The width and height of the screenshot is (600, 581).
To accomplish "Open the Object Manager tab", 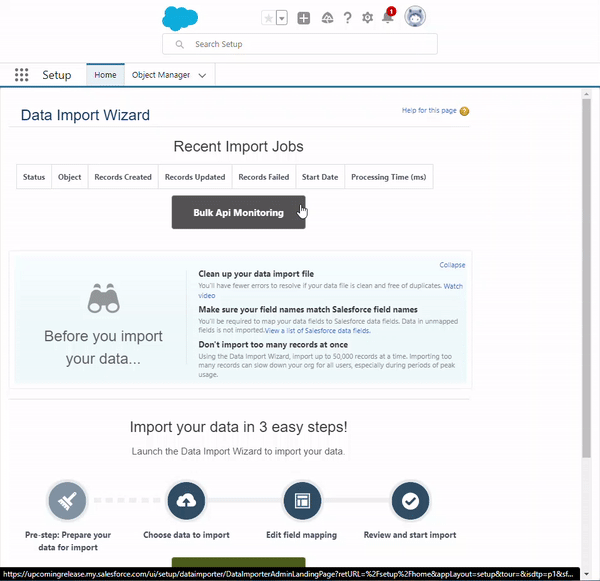I will click(161, 75).
